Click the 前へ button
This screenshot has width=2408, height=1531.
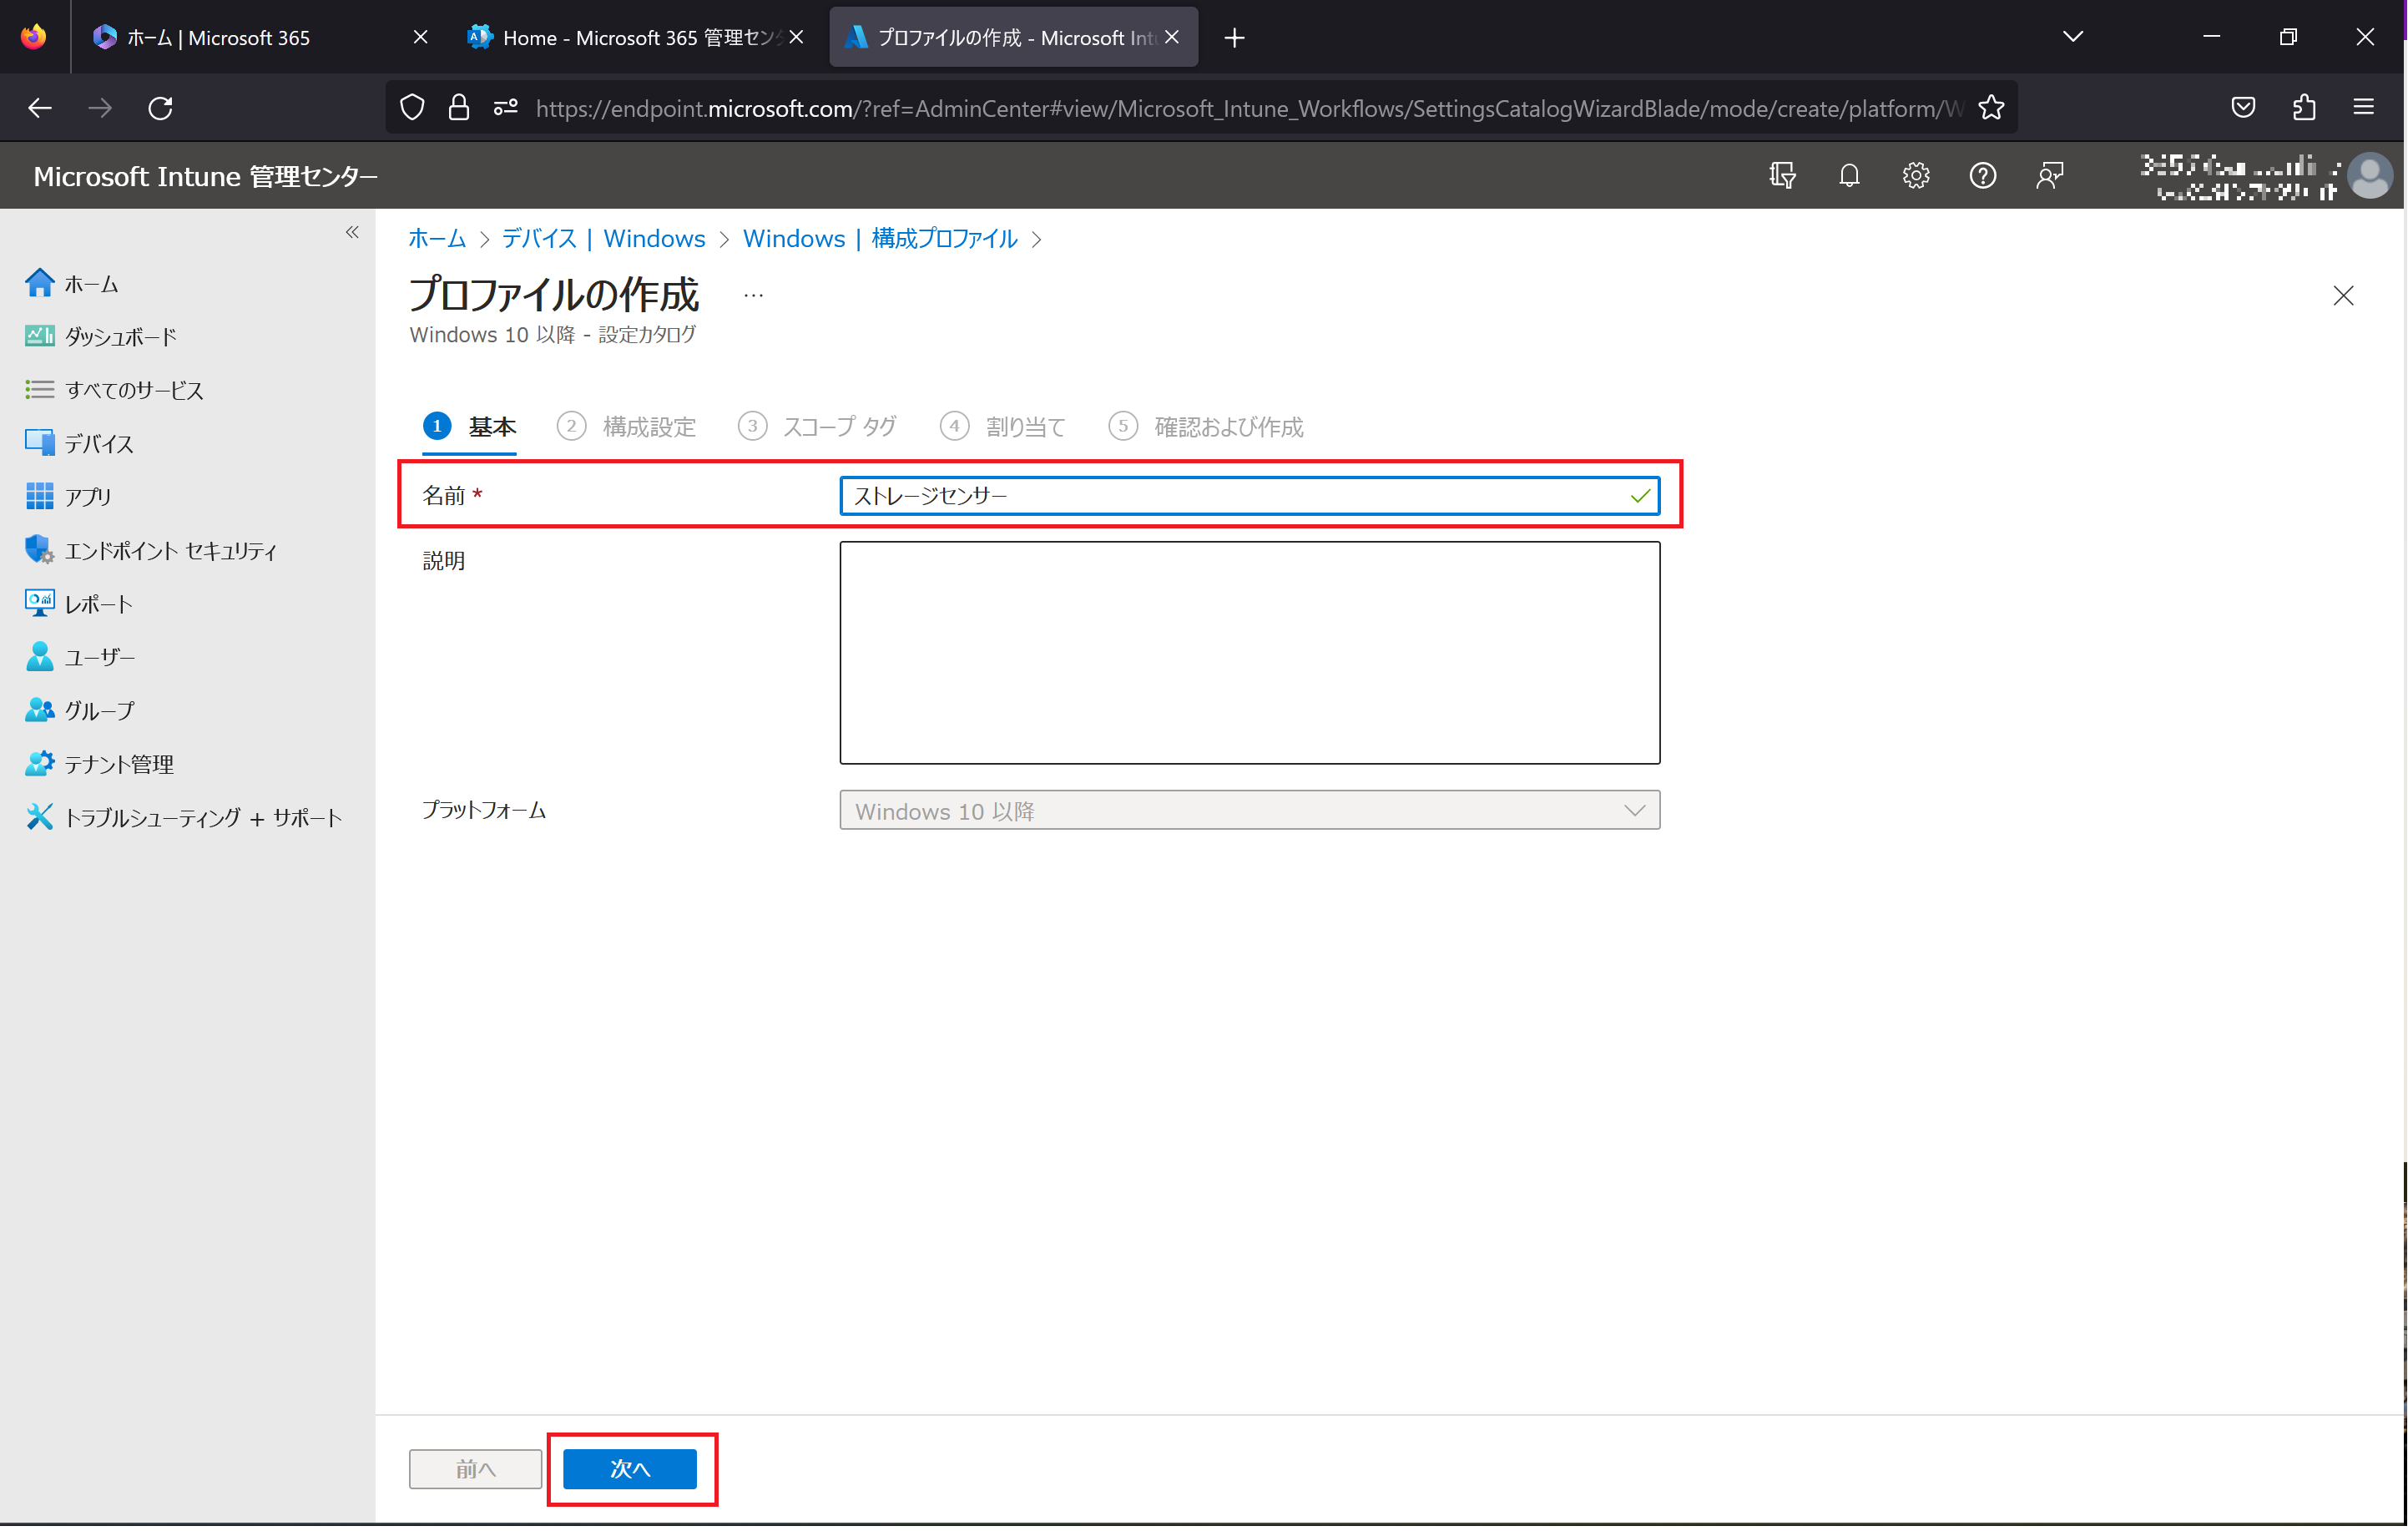point(475,1469)
